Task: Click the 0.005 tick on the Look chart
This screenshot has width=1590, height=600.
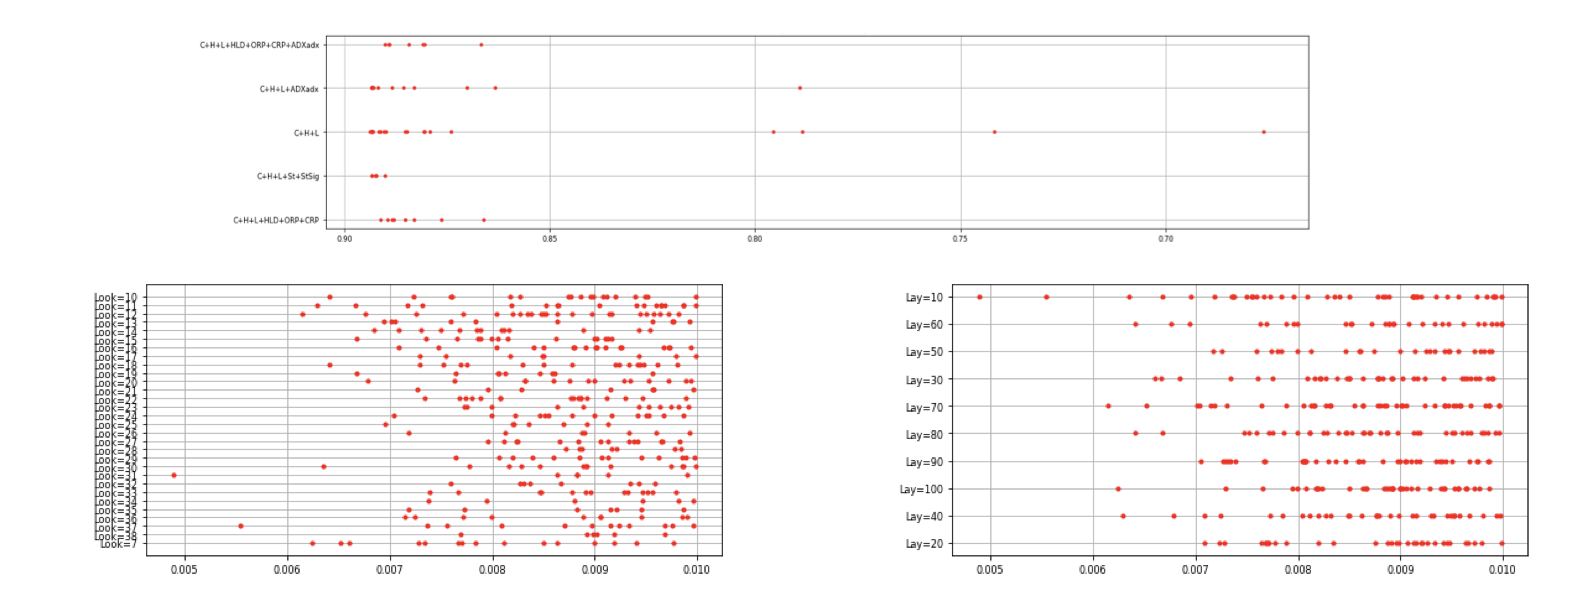Action: 184,570
